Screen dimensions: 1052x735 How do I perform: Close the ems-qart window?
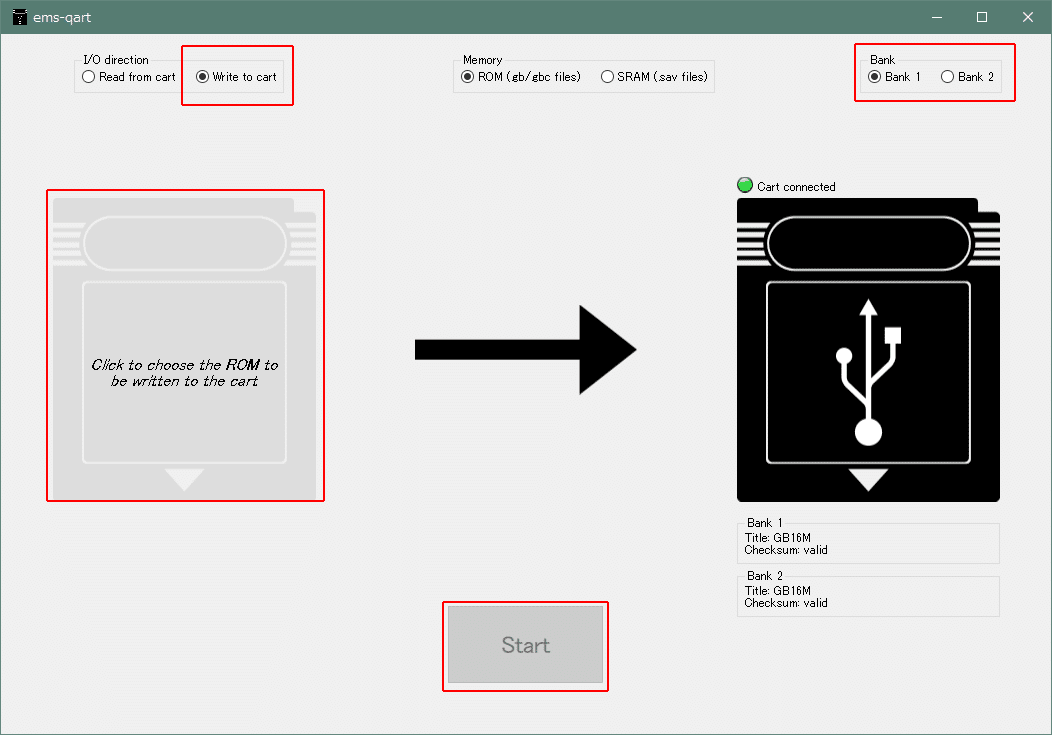pos(1027,17)
